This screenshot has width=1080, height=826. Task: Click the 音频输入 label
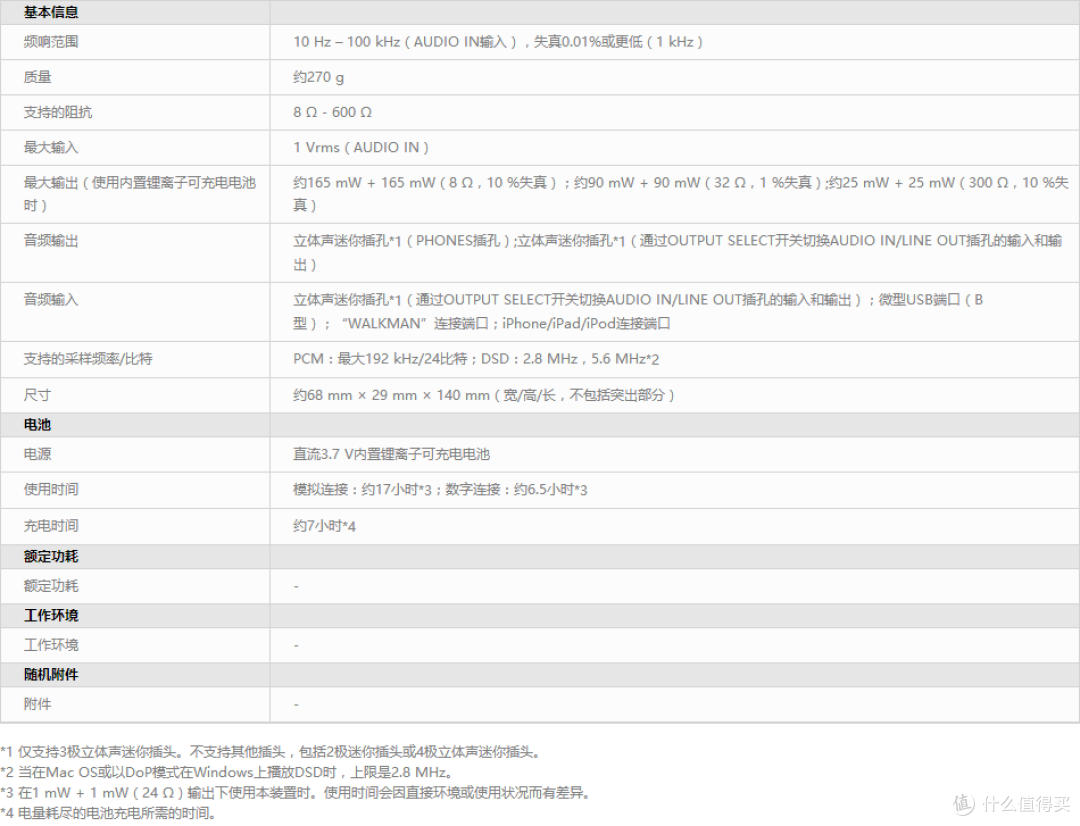point(51,300)
